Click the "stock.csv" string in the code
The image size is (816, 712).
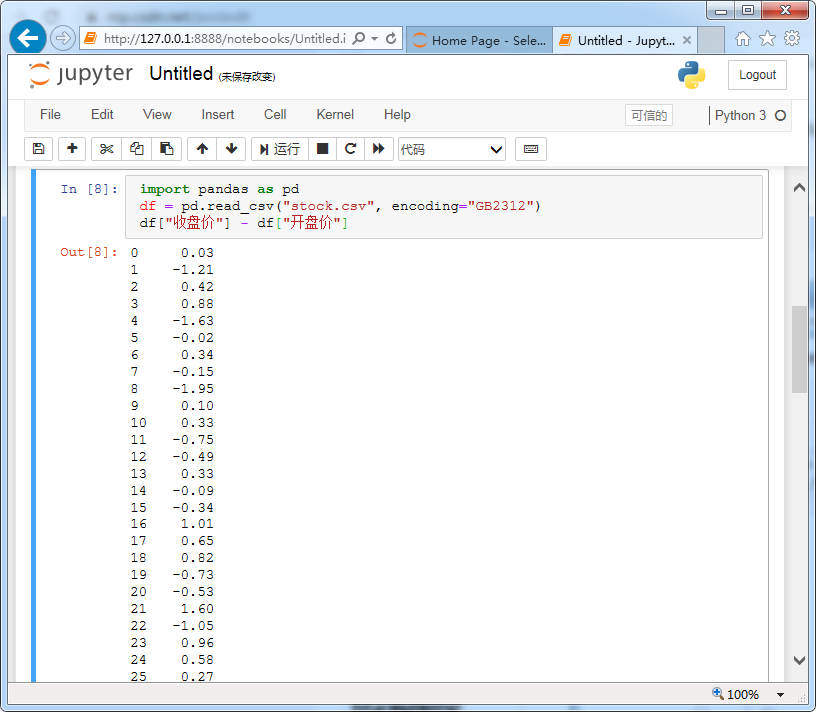[328, 206]
